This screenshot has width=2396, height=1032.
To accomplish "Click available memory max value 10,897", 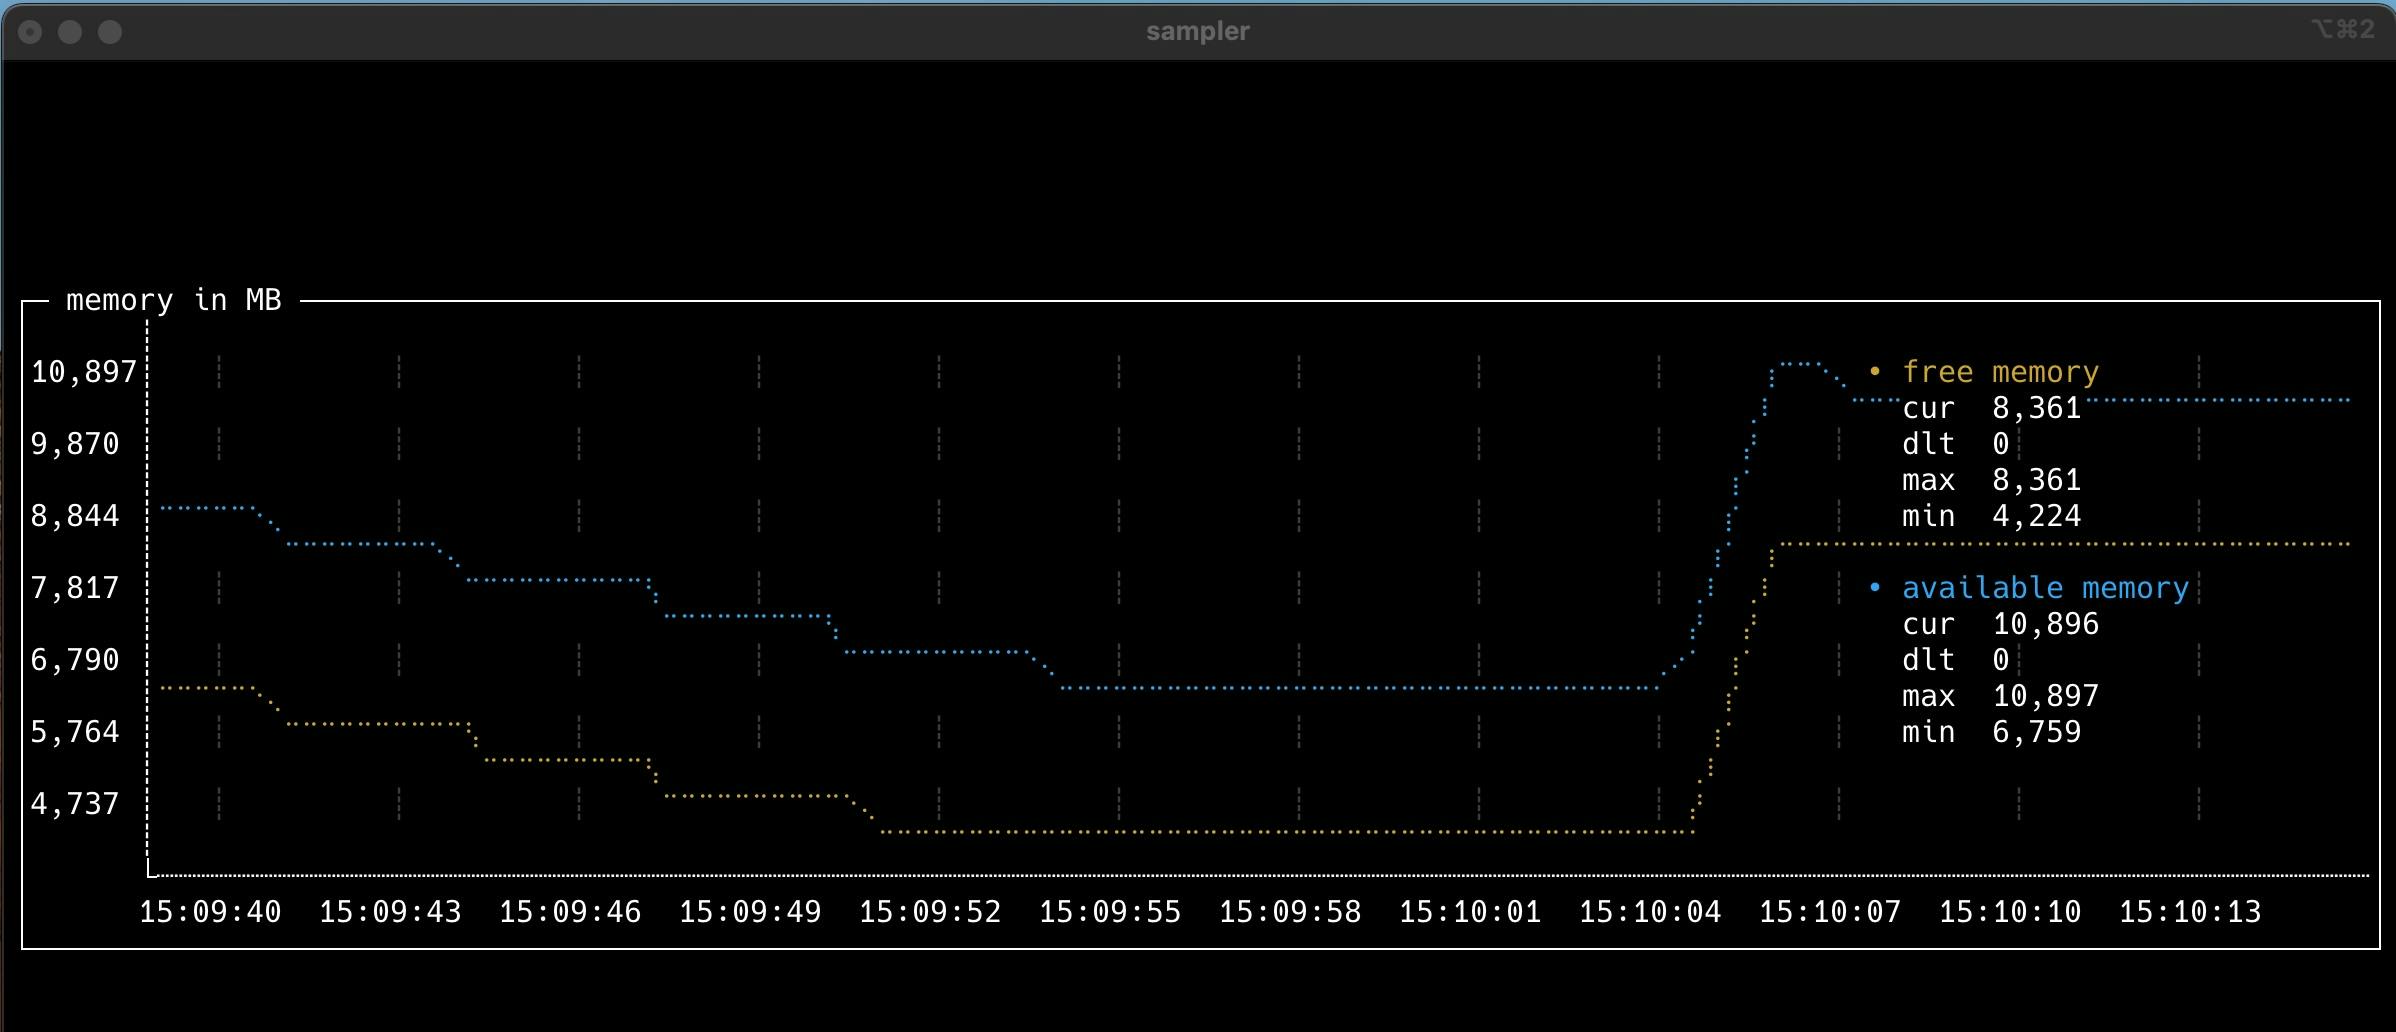I will (x=2045, y=696).
